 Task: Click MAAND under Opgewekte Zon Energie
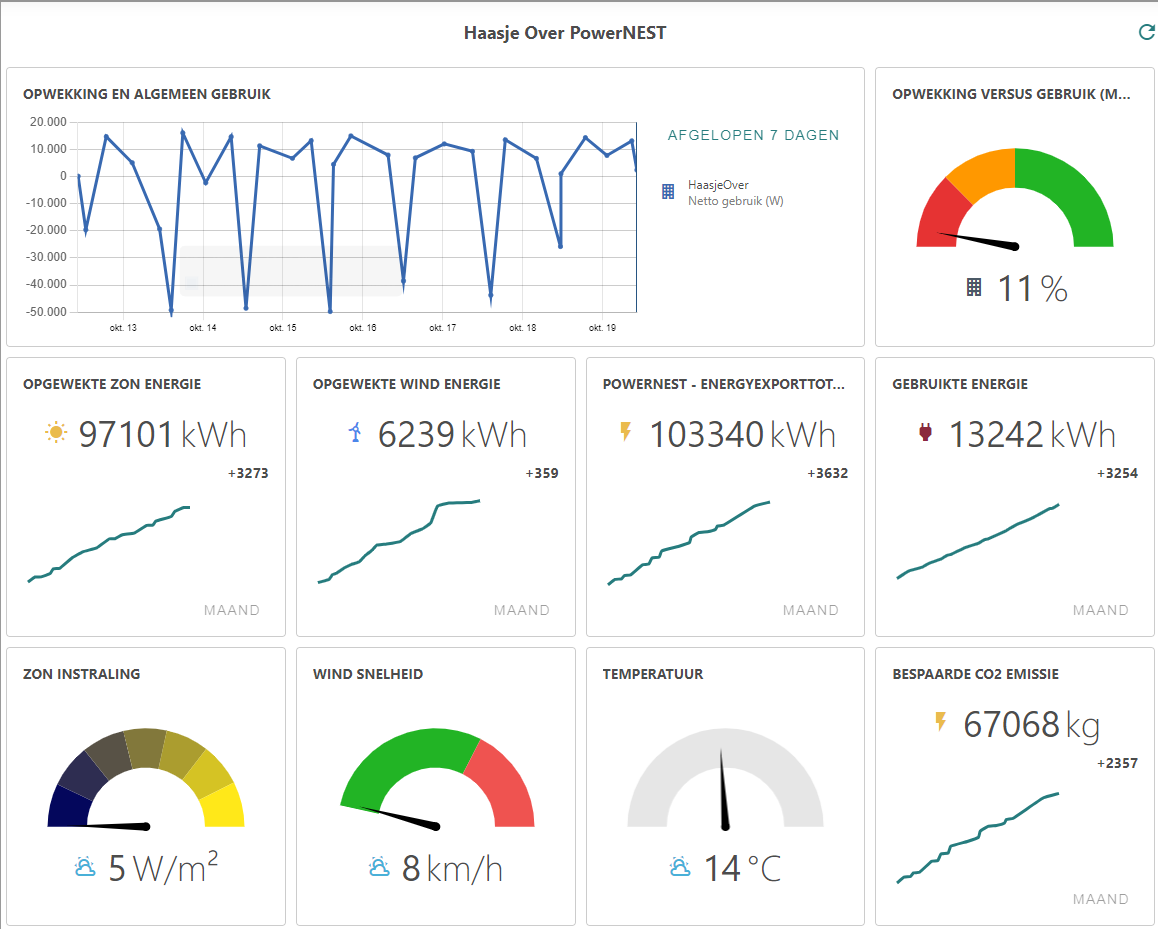[x=232, y=610]
